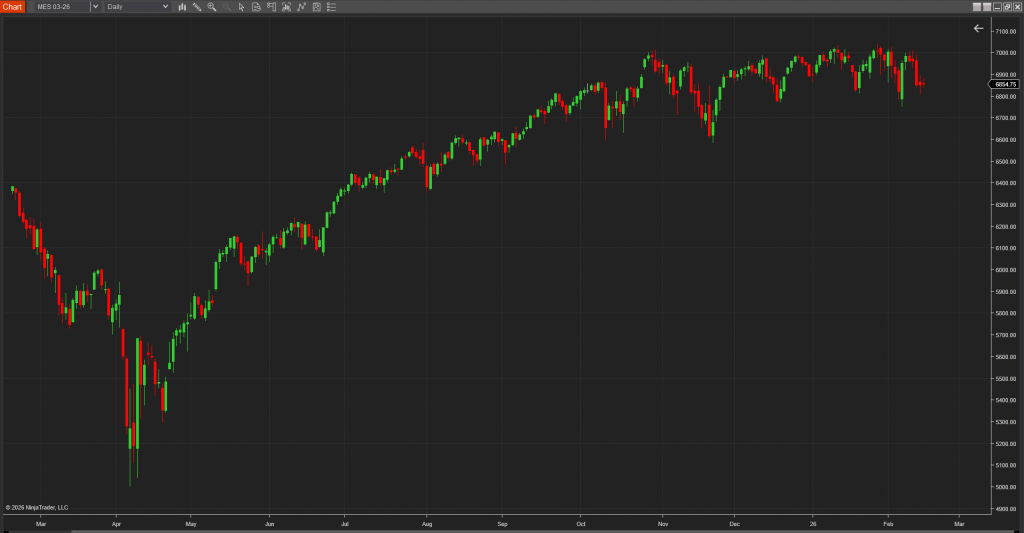Screen dimensions: 1024x533
Task: Select the orange Chart tab
Action: (12, 7)
